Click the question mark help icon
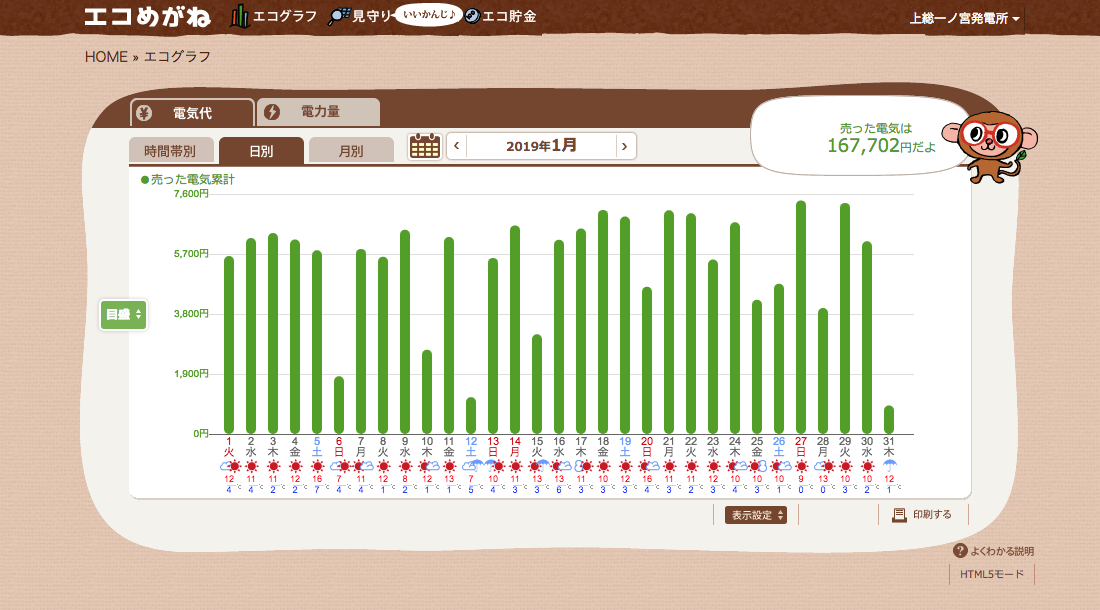 [960, 551]
